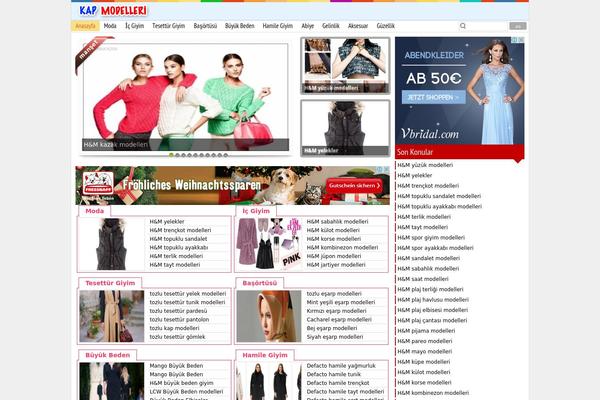Click the gray search submit button
Screen dimensions: 600x400
point(518,26)
